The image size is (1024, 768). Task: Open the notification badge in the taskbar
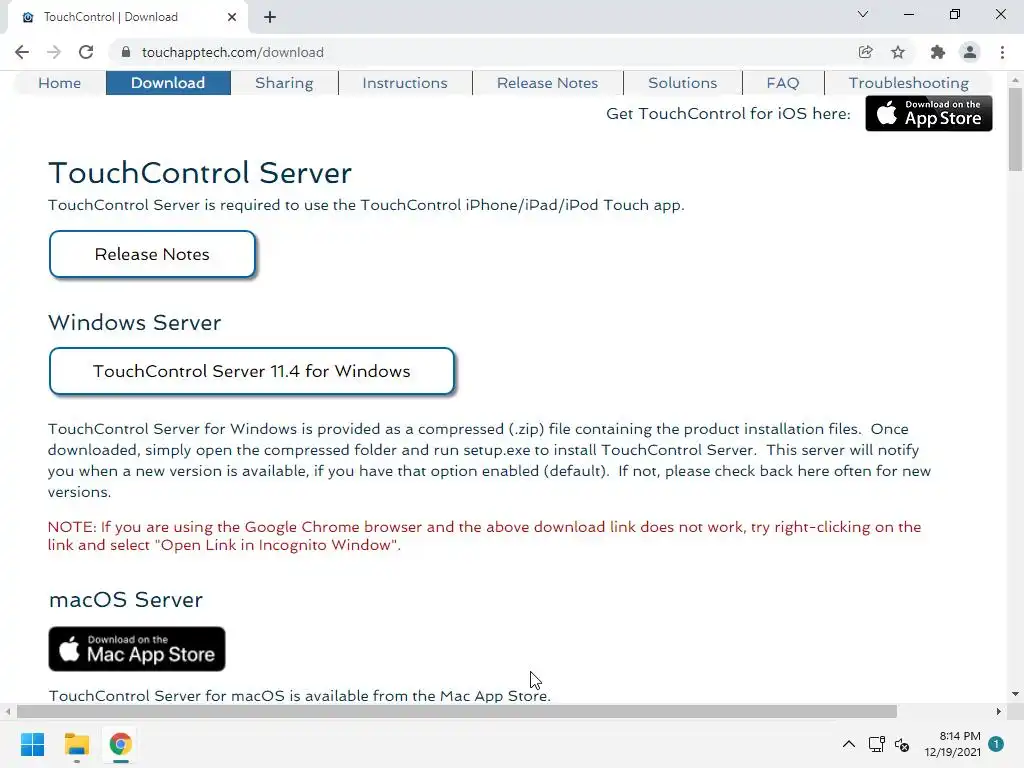(996, 744)
